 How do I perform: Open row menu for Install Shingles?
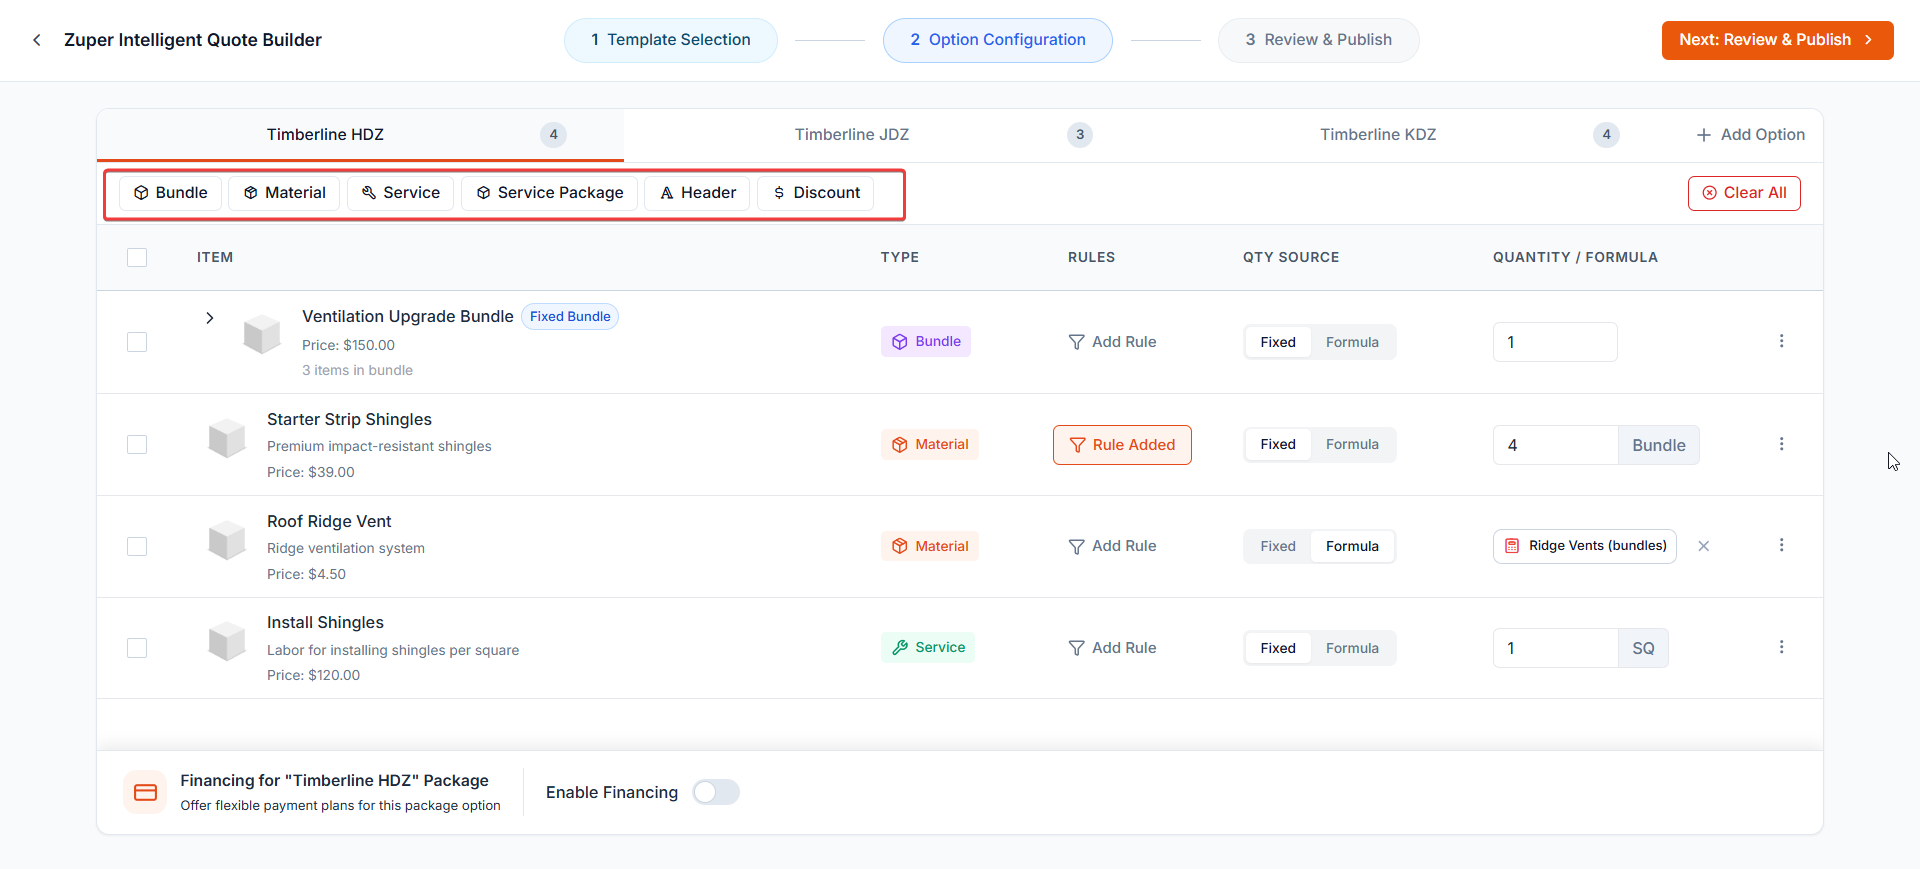point(1781,647)
